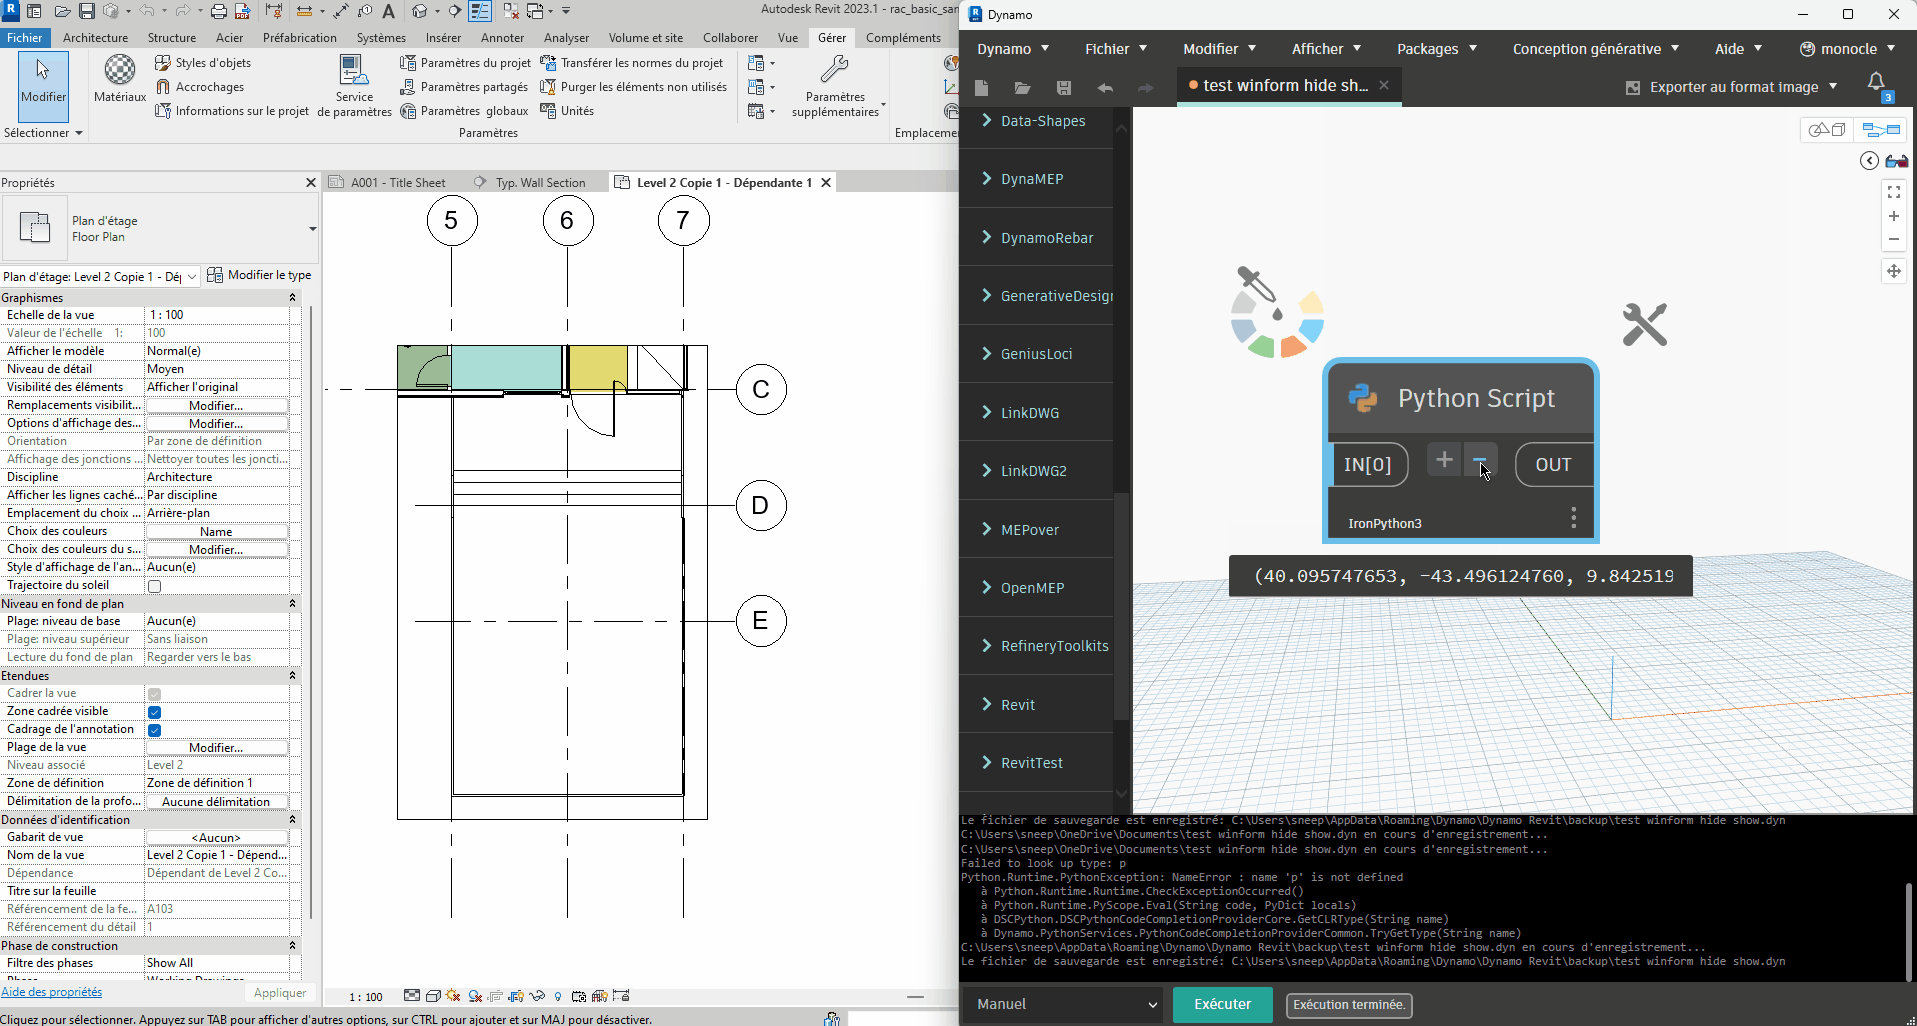Remove input port with minus on Python node
The width and height of the screenshot is (1917, 1026).
[x=1480, y=461]
